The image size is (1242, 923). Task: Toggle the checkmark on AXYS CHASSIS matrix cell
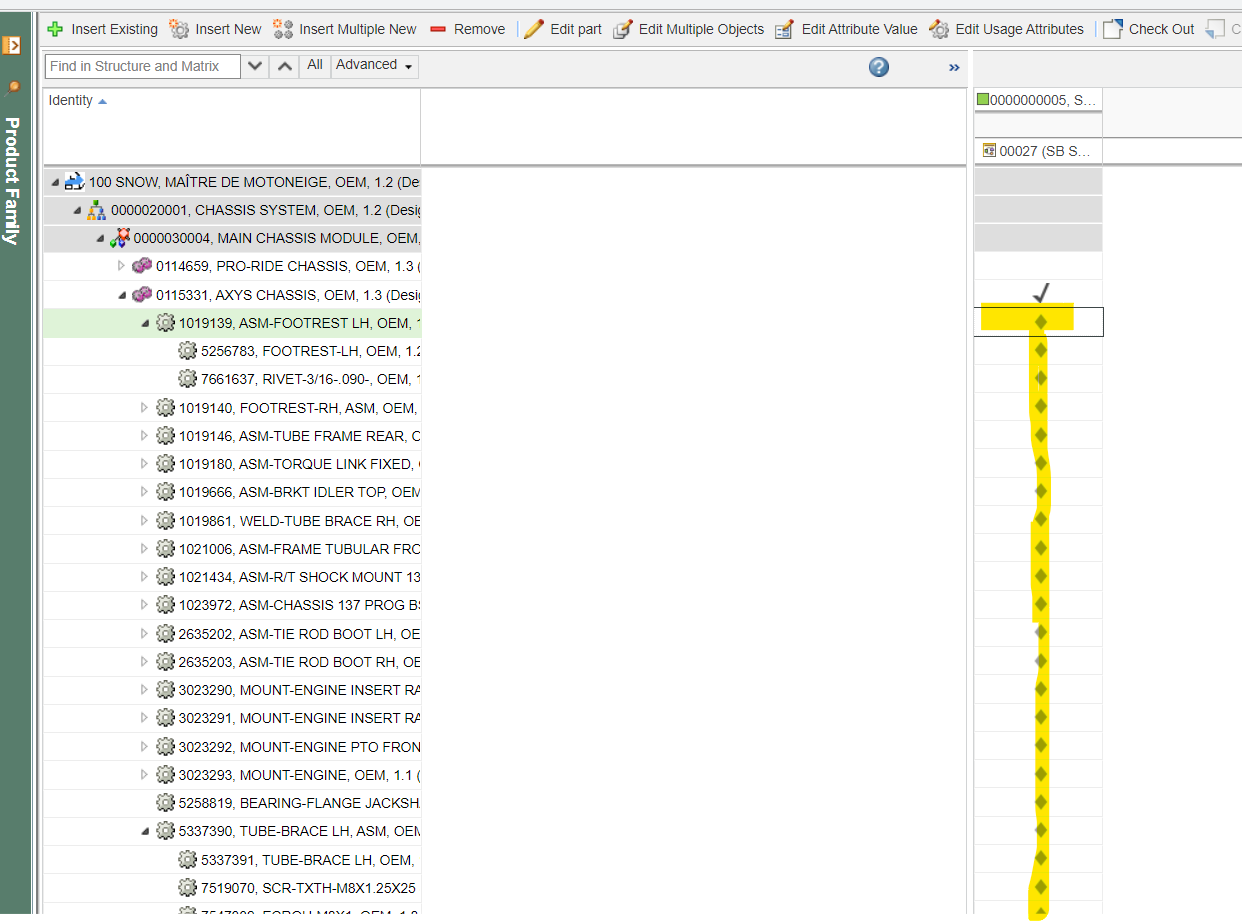click(1040, 294)
